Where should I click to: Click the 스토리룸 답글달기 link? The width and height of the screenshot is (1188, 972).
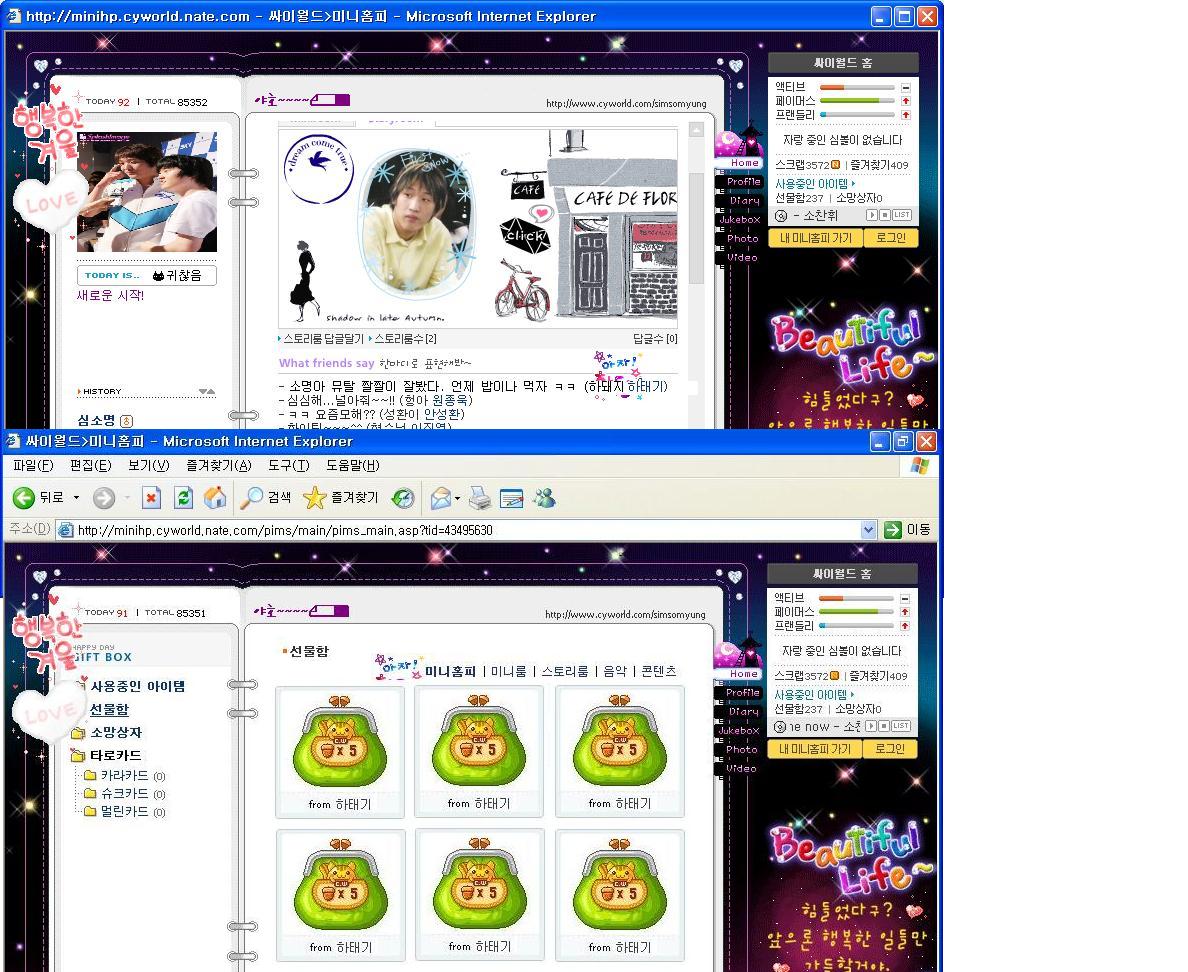323,339
